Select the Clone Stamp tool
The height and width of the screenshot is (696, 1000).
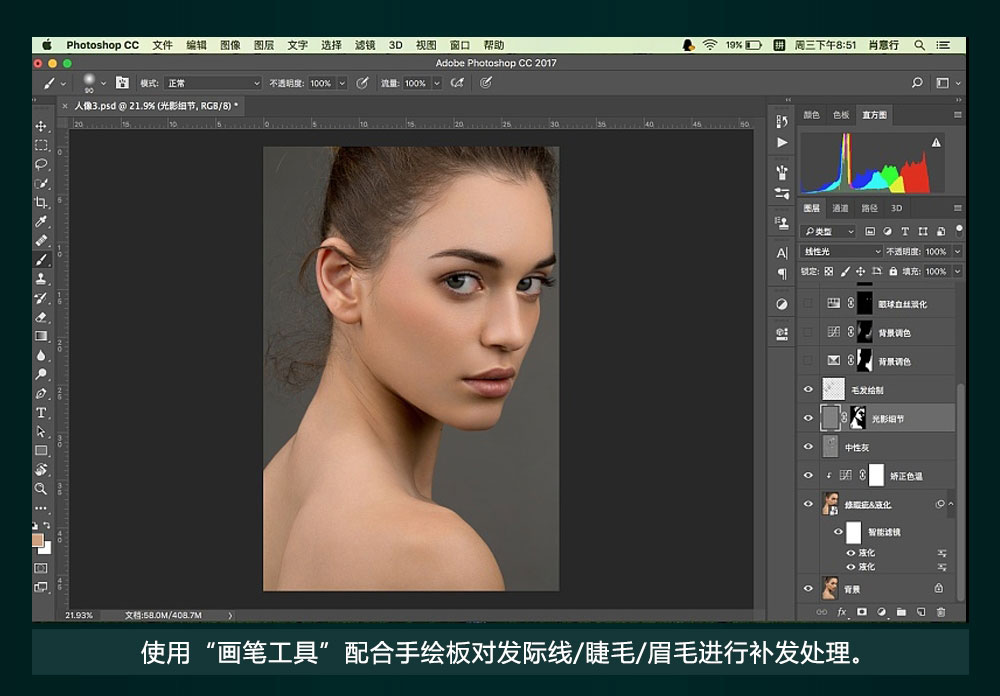[x=41, y=278]
